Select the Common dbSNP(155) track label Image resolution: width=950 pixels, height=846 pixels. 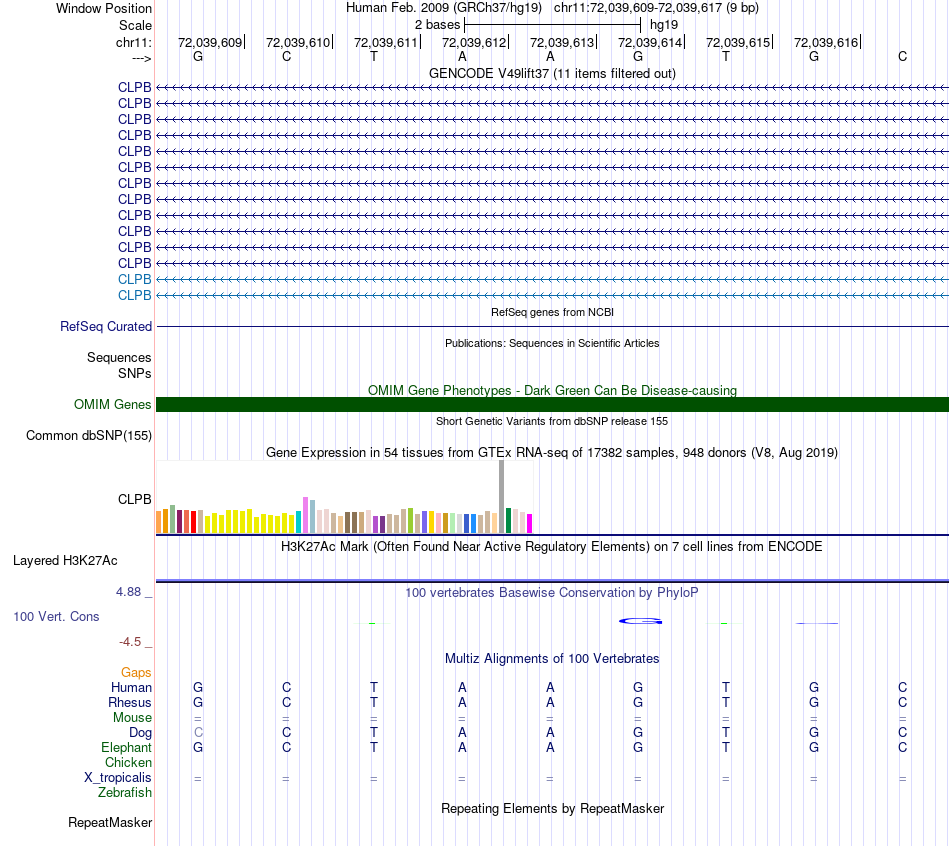click(88, 436)
